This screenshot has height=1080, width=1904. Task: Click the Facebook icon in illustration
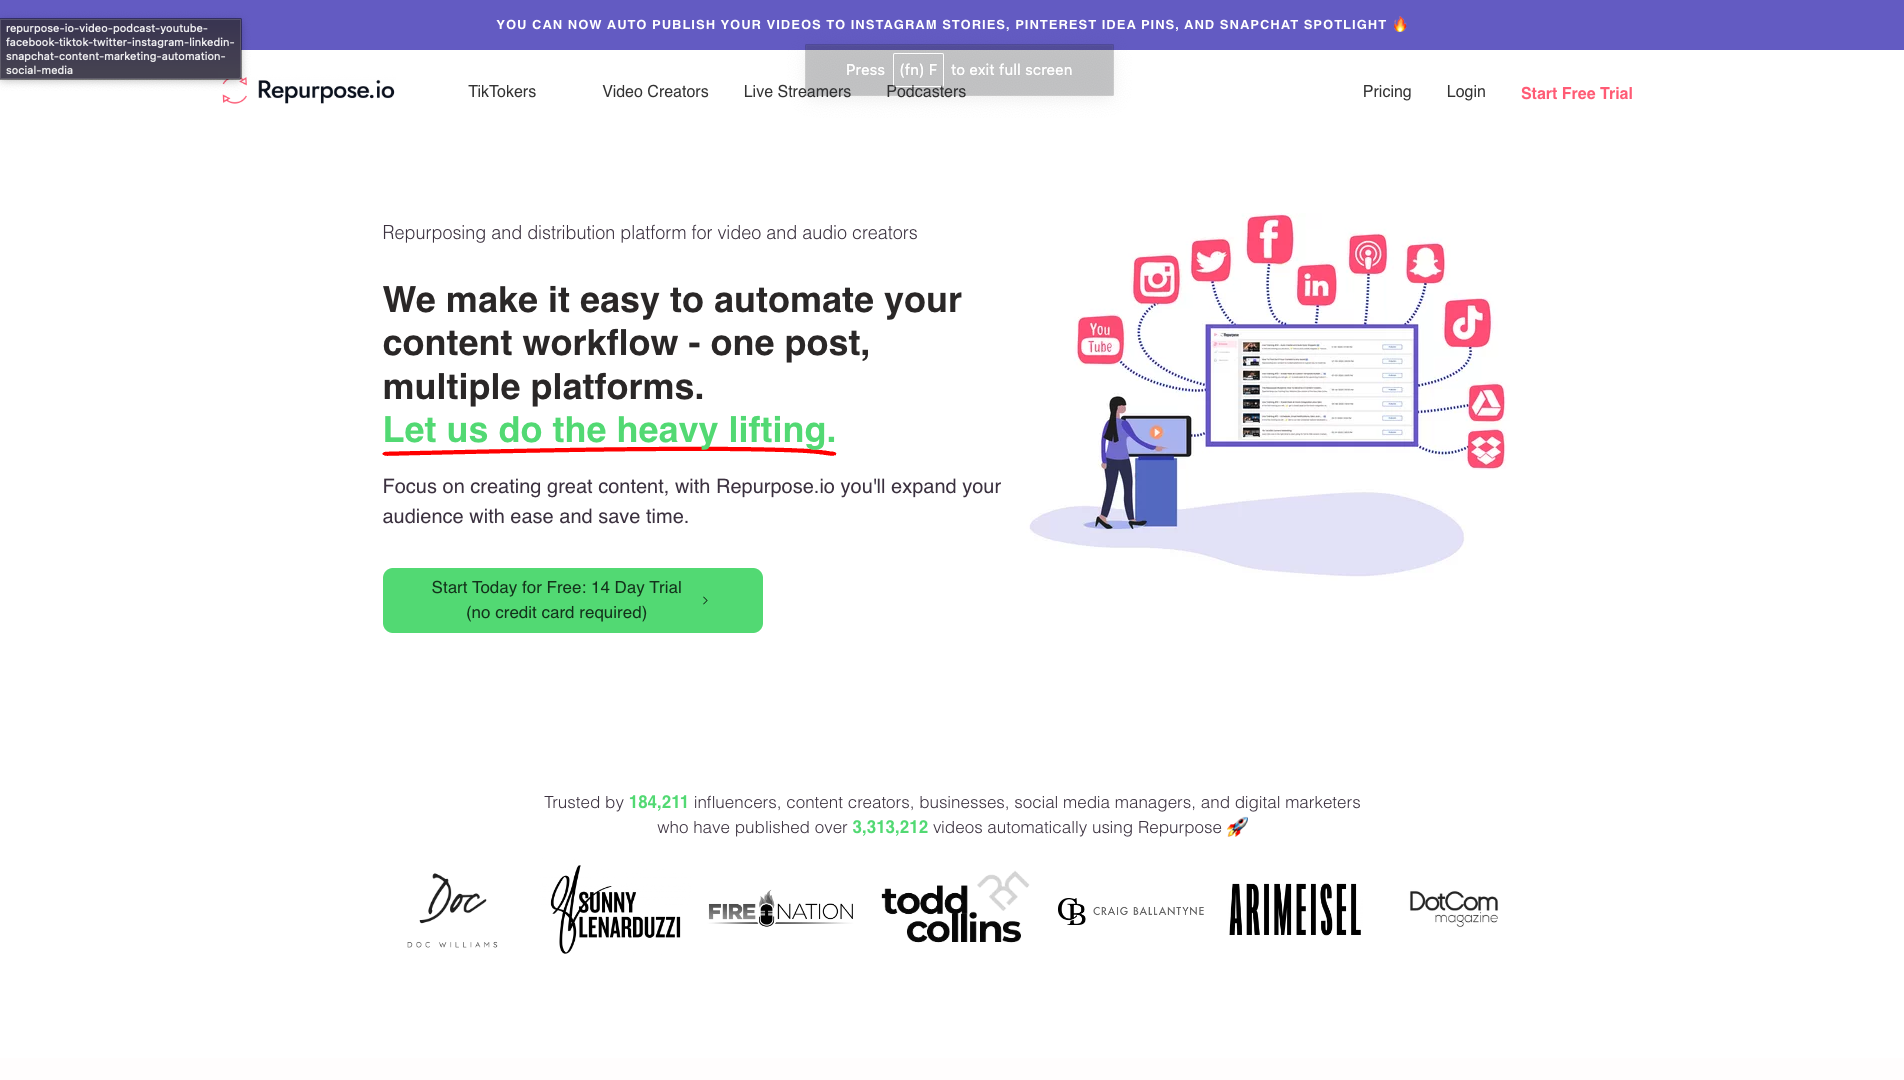[x=1269, y=239]
